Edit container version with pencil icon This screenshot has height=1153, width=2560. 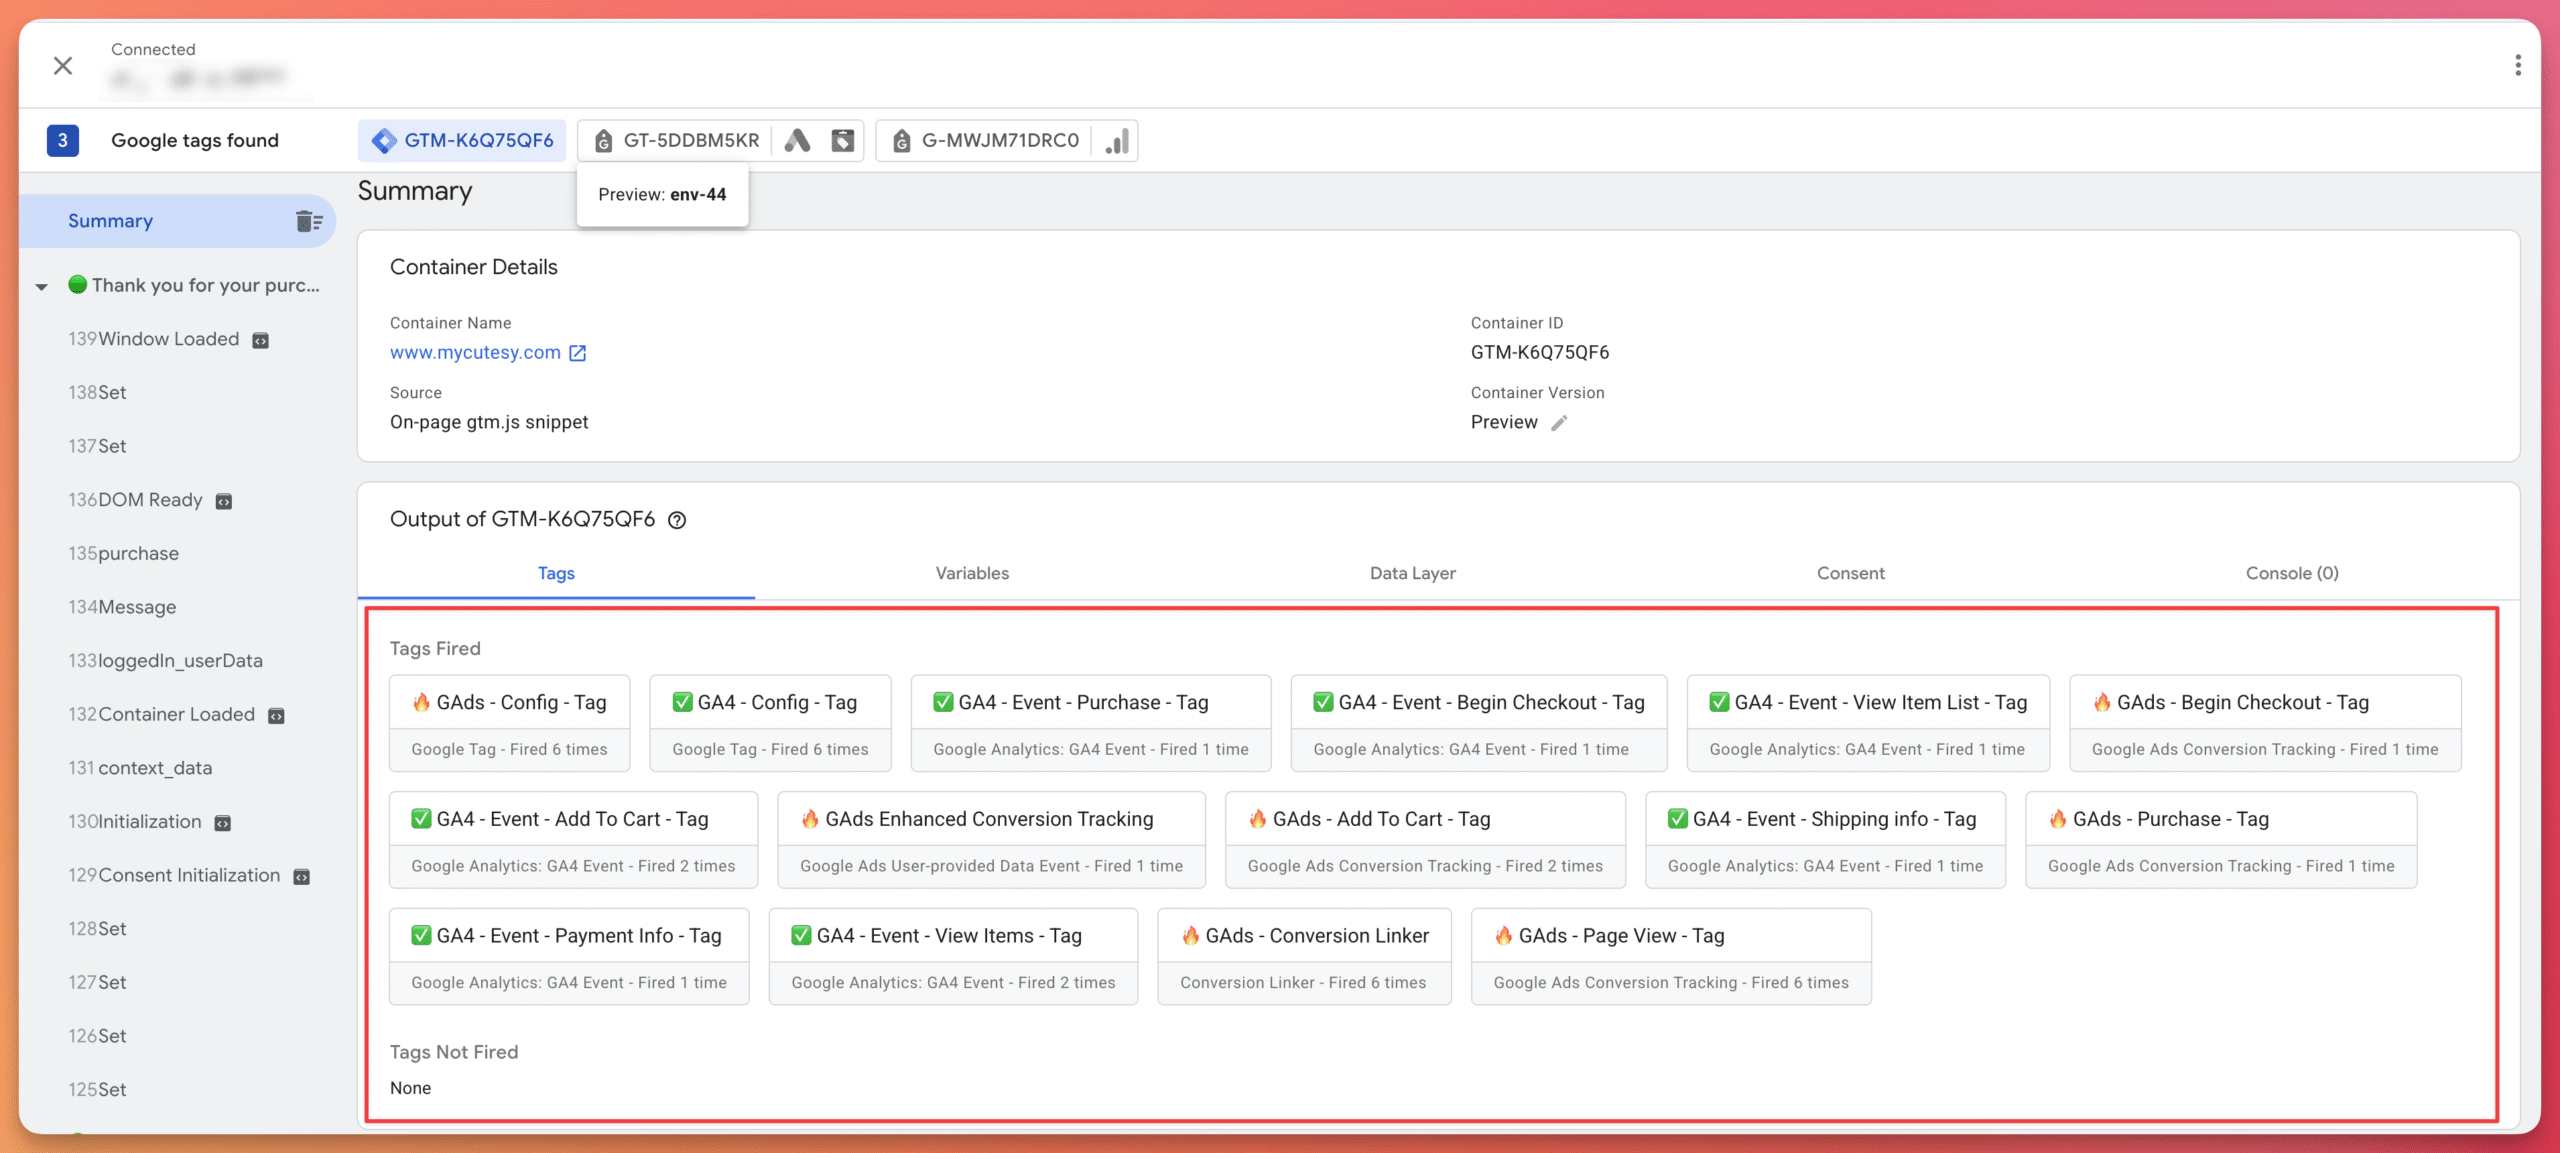(x=1559, y=423)
